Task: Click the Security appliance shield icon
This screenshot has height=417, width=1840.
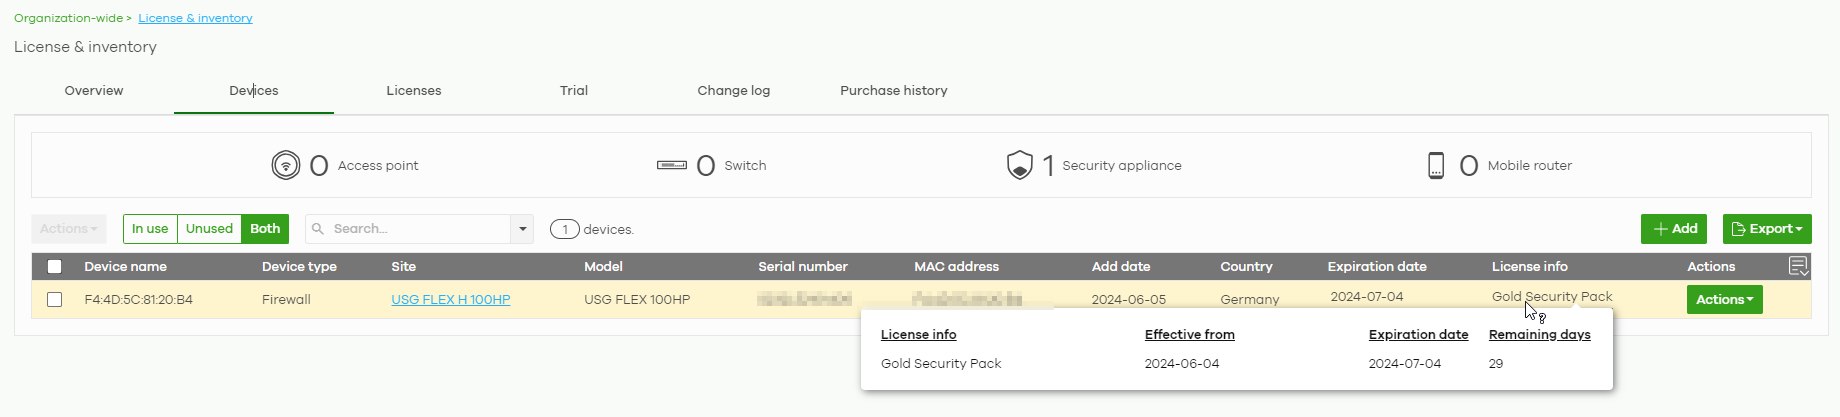Action: click(1019, 165)
